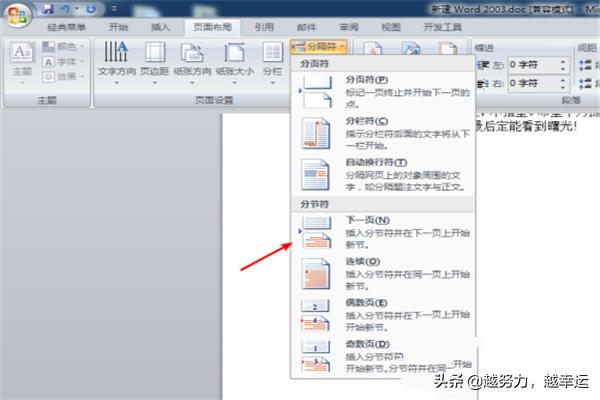Click the spacing-after icon under 间距
Image resolution: width=600 pixels, height=400 pixels.
(585, 83)
